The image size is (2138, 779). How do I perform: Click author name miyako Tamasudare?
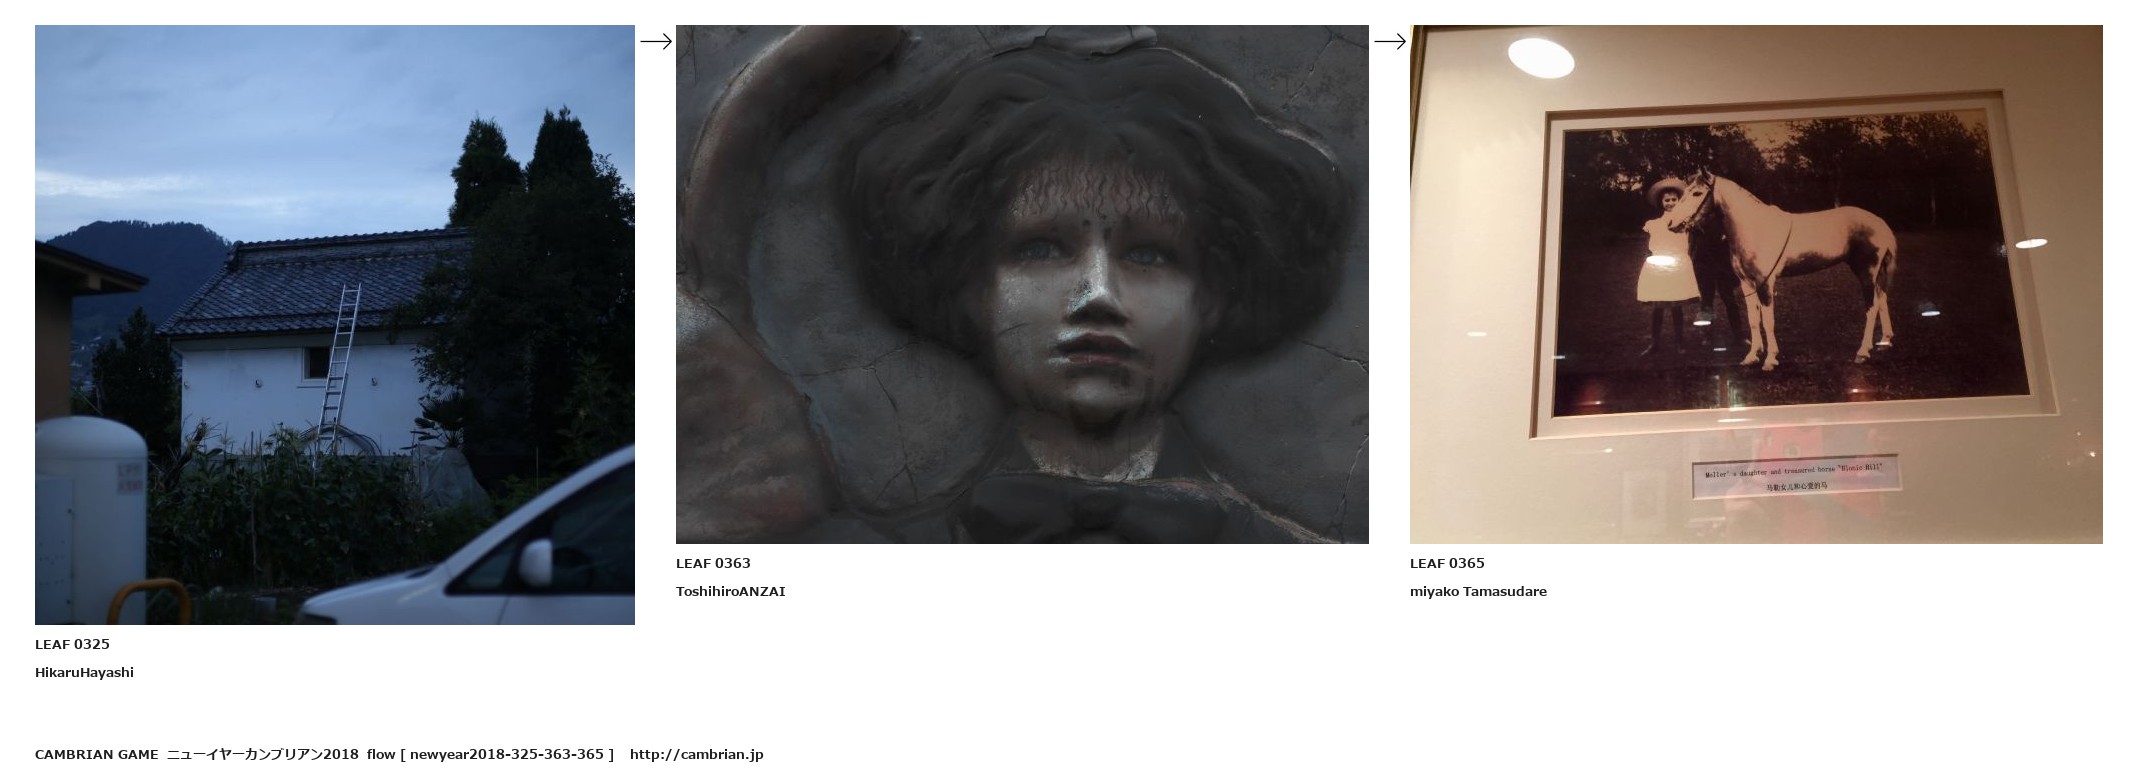(1478, 591)
